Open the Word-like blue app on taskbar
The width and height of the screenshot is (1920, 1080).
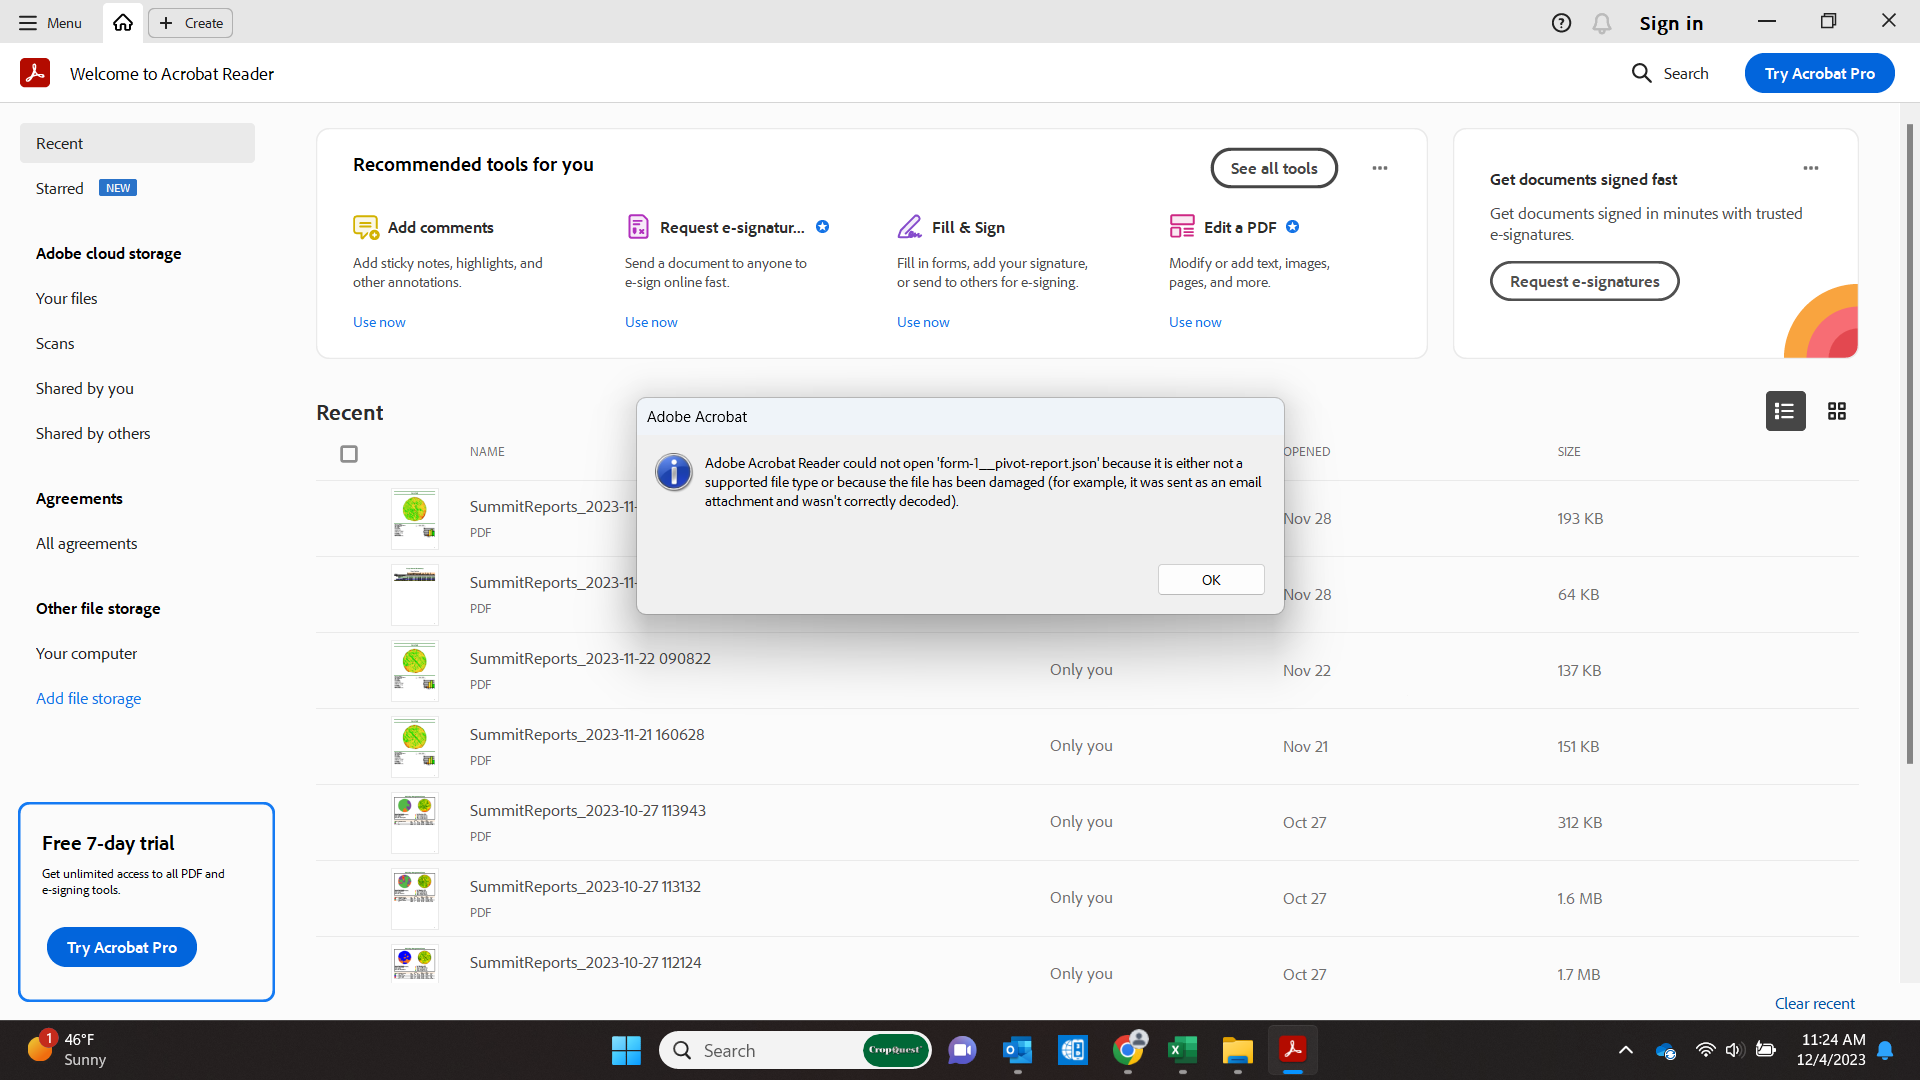click(1072, 1050)
